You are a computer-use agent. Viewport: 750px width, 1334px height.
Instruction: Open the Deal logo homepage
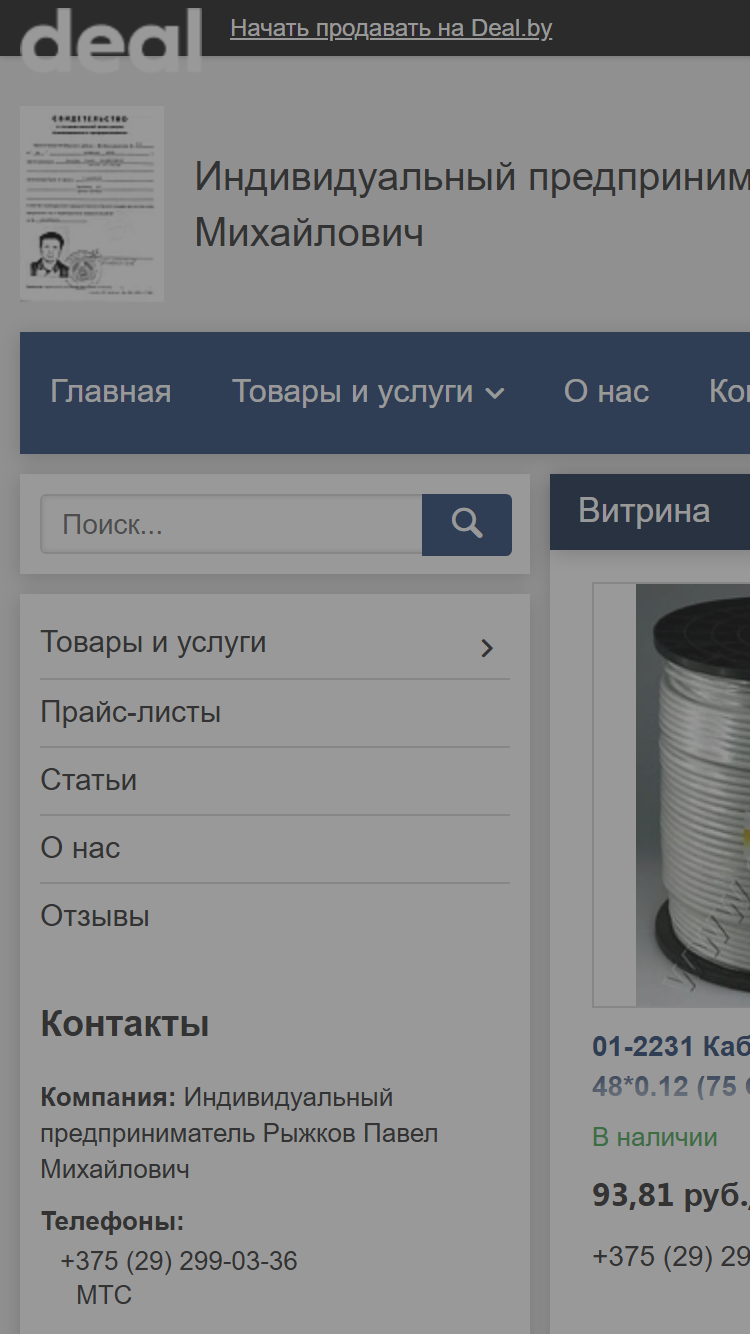110,38
